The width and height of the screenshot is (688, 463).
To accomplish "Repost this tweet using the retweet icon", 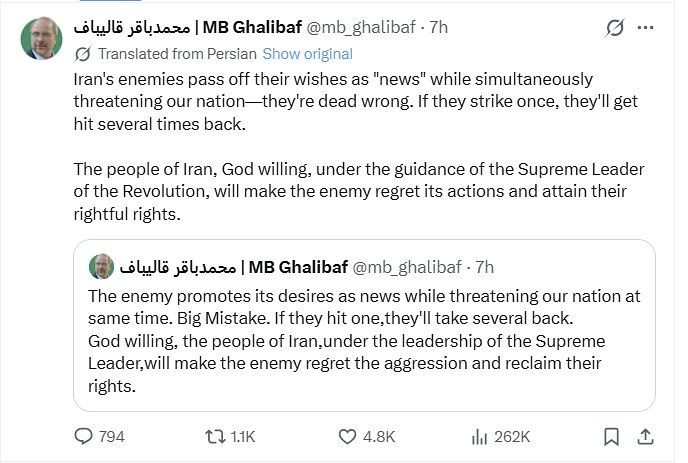I will pyautogui.click(x=214, y=436).
